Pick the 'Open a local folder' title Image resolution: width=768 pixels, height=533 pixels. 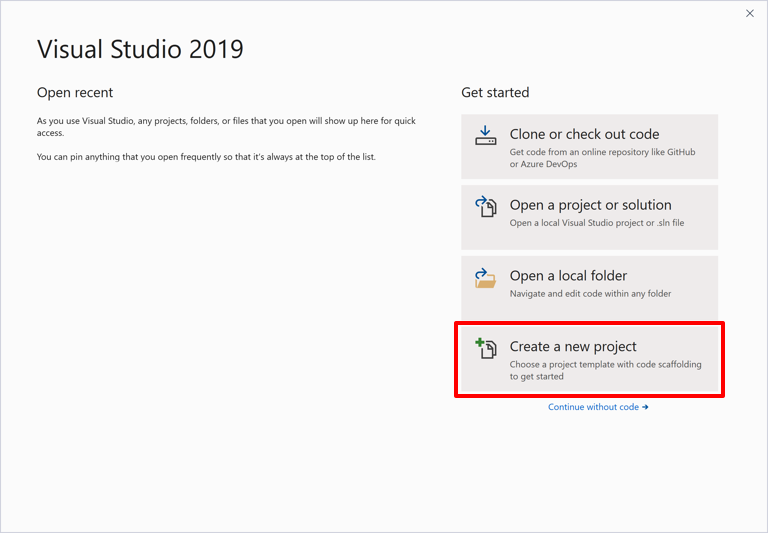(x=568, y=276)
